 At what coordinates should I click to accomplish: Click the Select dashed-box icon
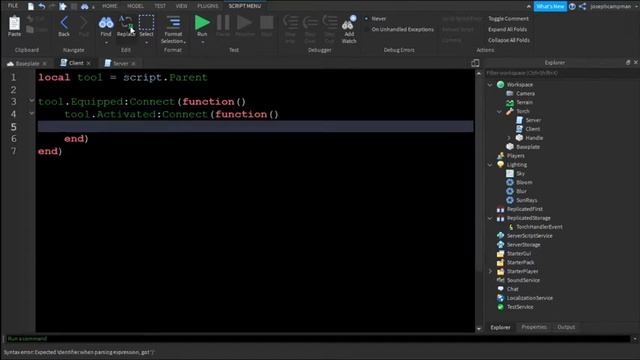[146, 22]
